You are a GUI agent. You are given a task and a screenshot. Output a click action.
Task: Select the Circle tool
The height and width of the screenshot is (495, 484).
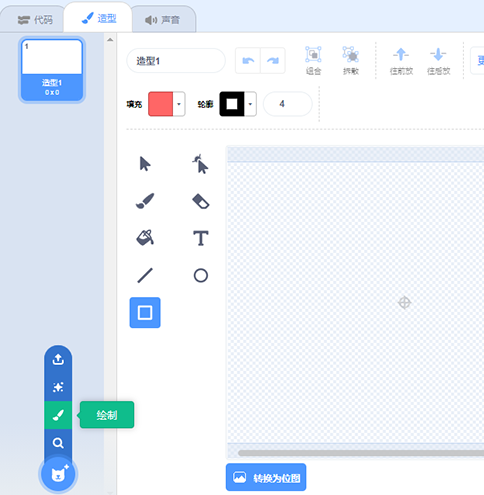coord(201,276)
